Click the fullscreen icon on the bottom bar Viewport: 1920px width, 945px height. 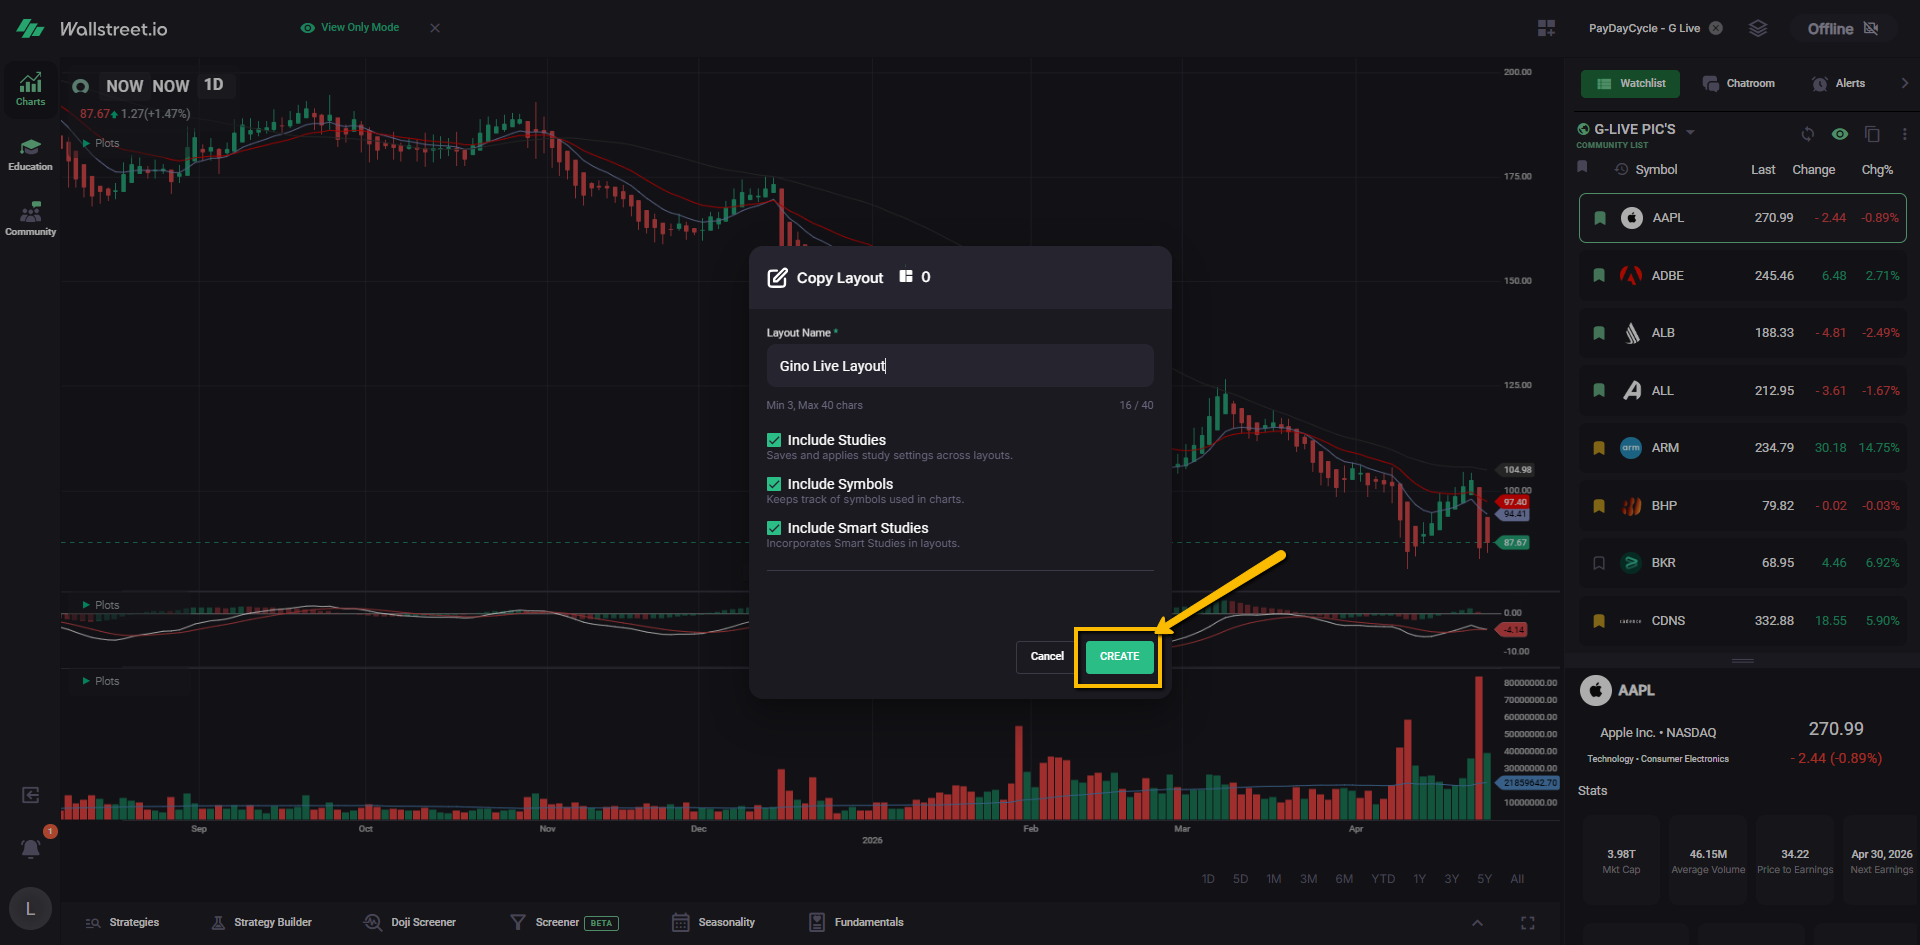pos(1527,923)
